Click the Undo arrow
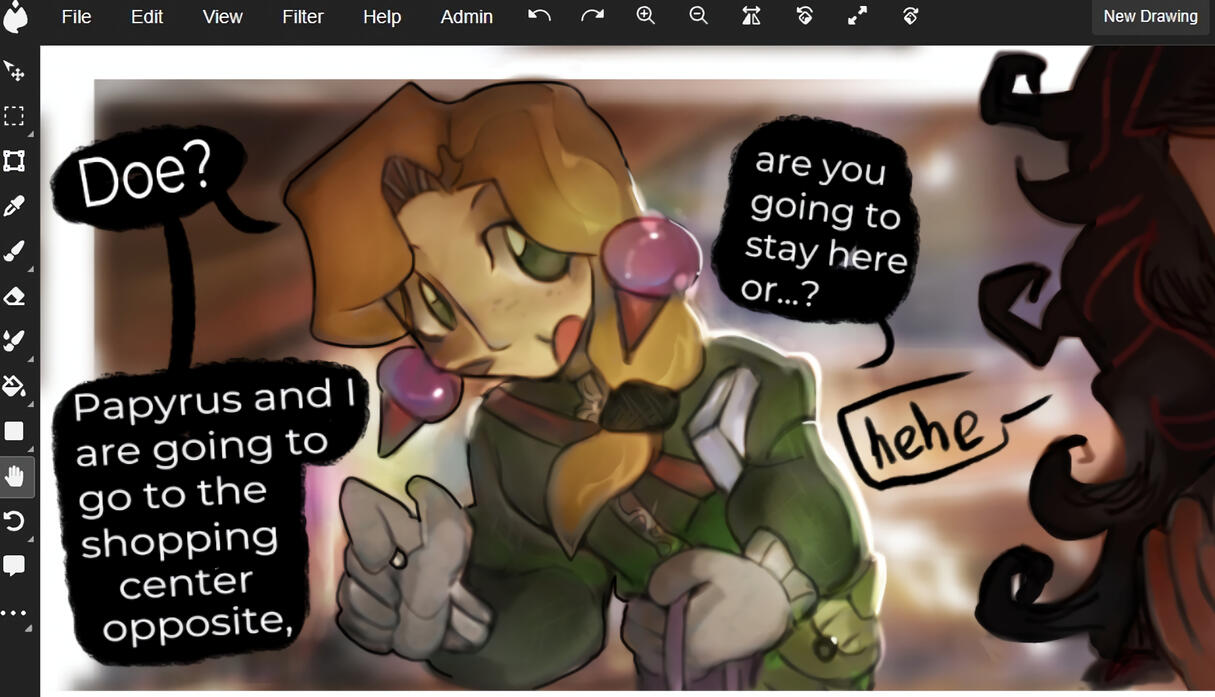1215x697 pixels. [x=539, y=16]
